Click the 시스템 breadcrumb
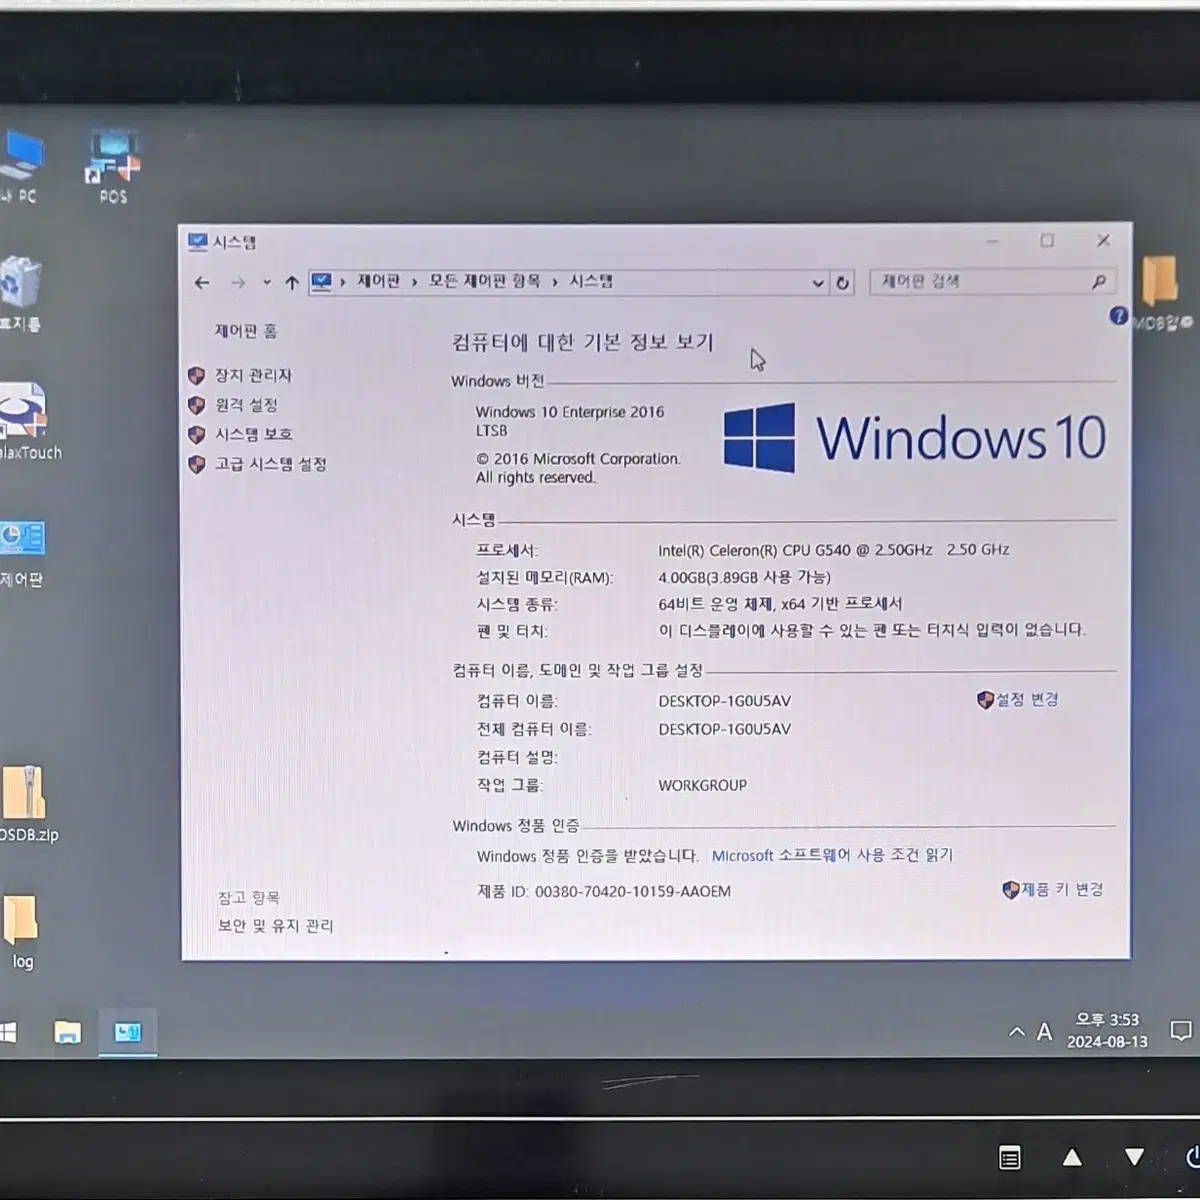Screen dimensions: 1200x1200 (591, 281)
